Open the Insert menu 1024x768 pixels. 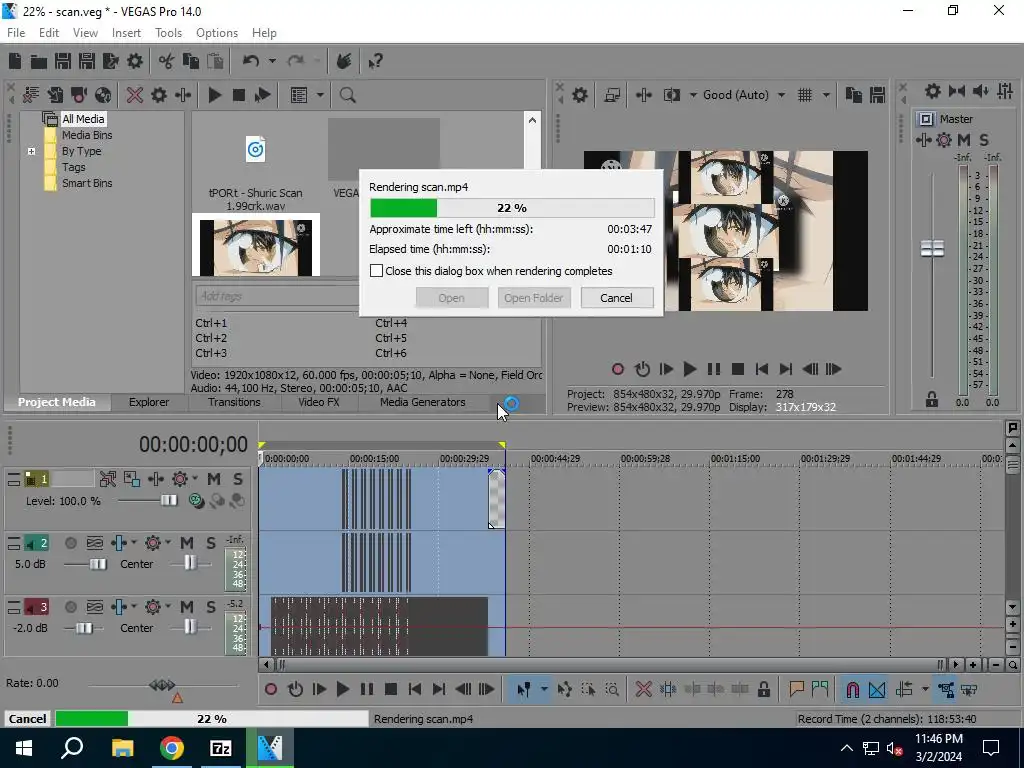tap(126, 33)
